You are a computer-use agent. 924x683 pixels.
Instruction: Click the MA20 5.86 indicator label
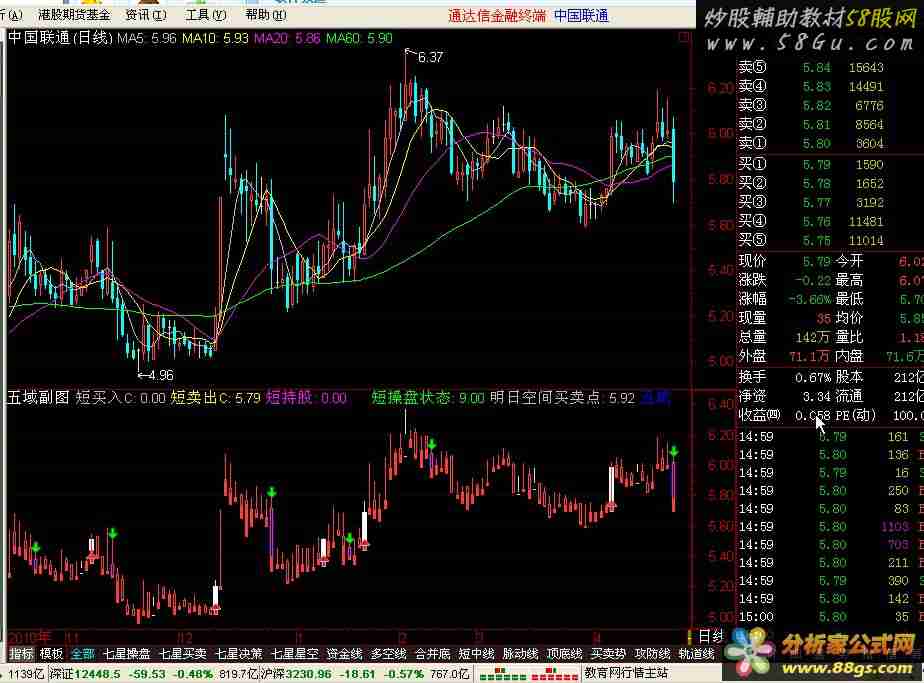pyautogui.click(x=287, y=38)
